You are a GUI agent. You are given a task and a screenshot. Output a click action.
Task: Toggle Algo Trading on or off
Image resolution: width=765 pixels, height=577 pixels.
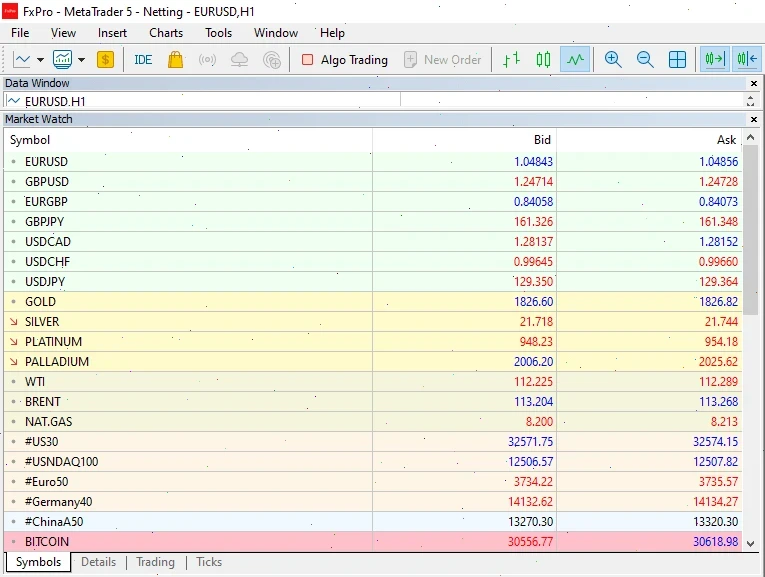344,60
